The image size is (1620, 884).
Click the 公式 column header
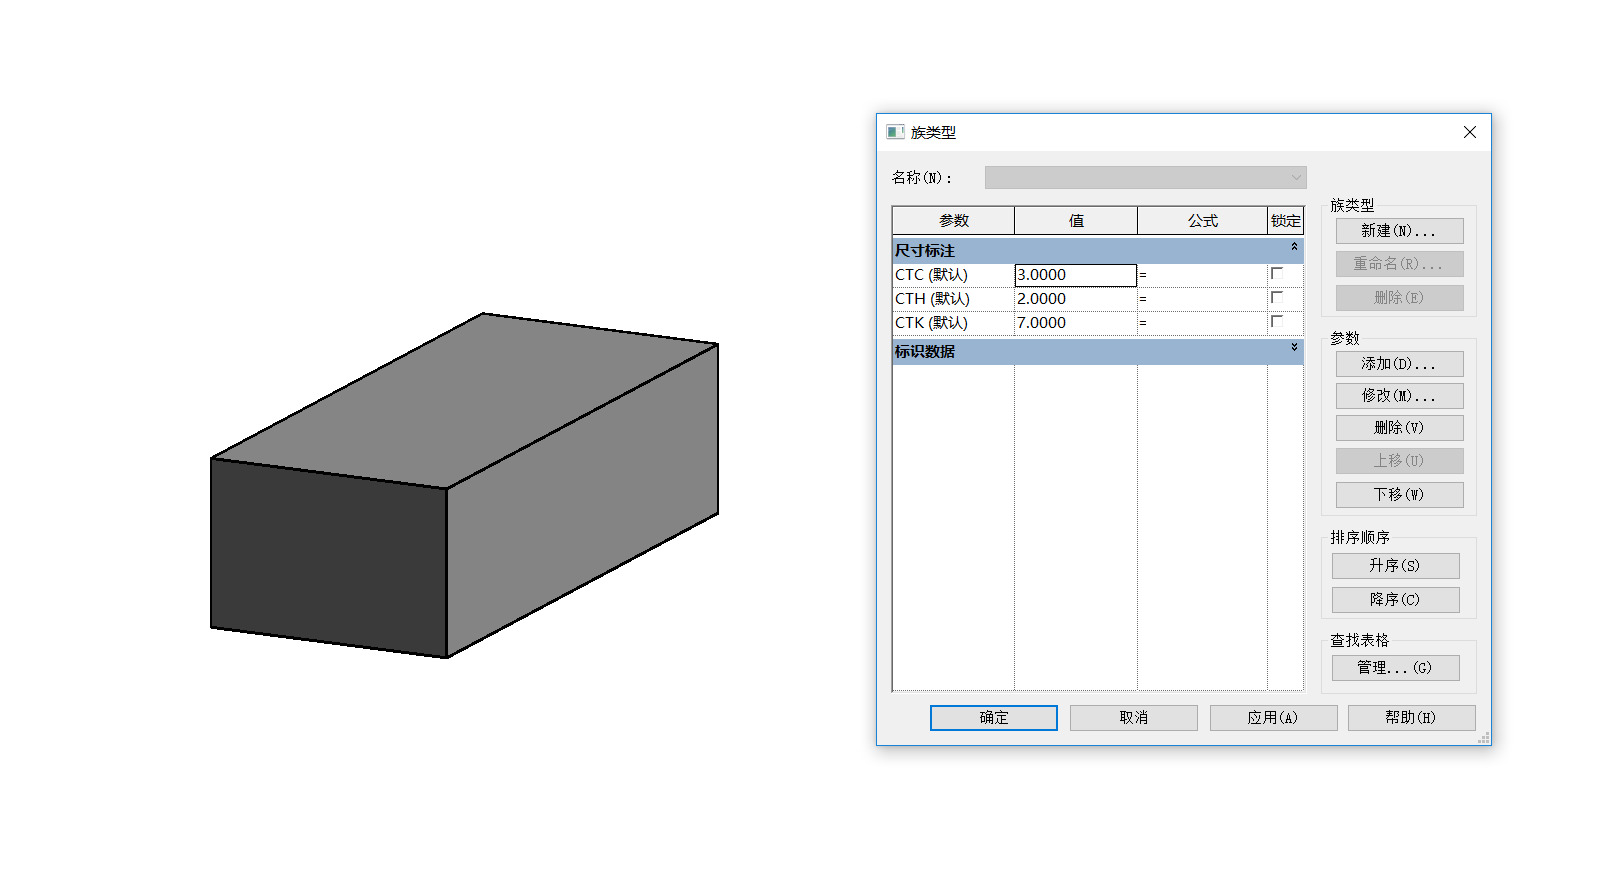coord(1202,221)
